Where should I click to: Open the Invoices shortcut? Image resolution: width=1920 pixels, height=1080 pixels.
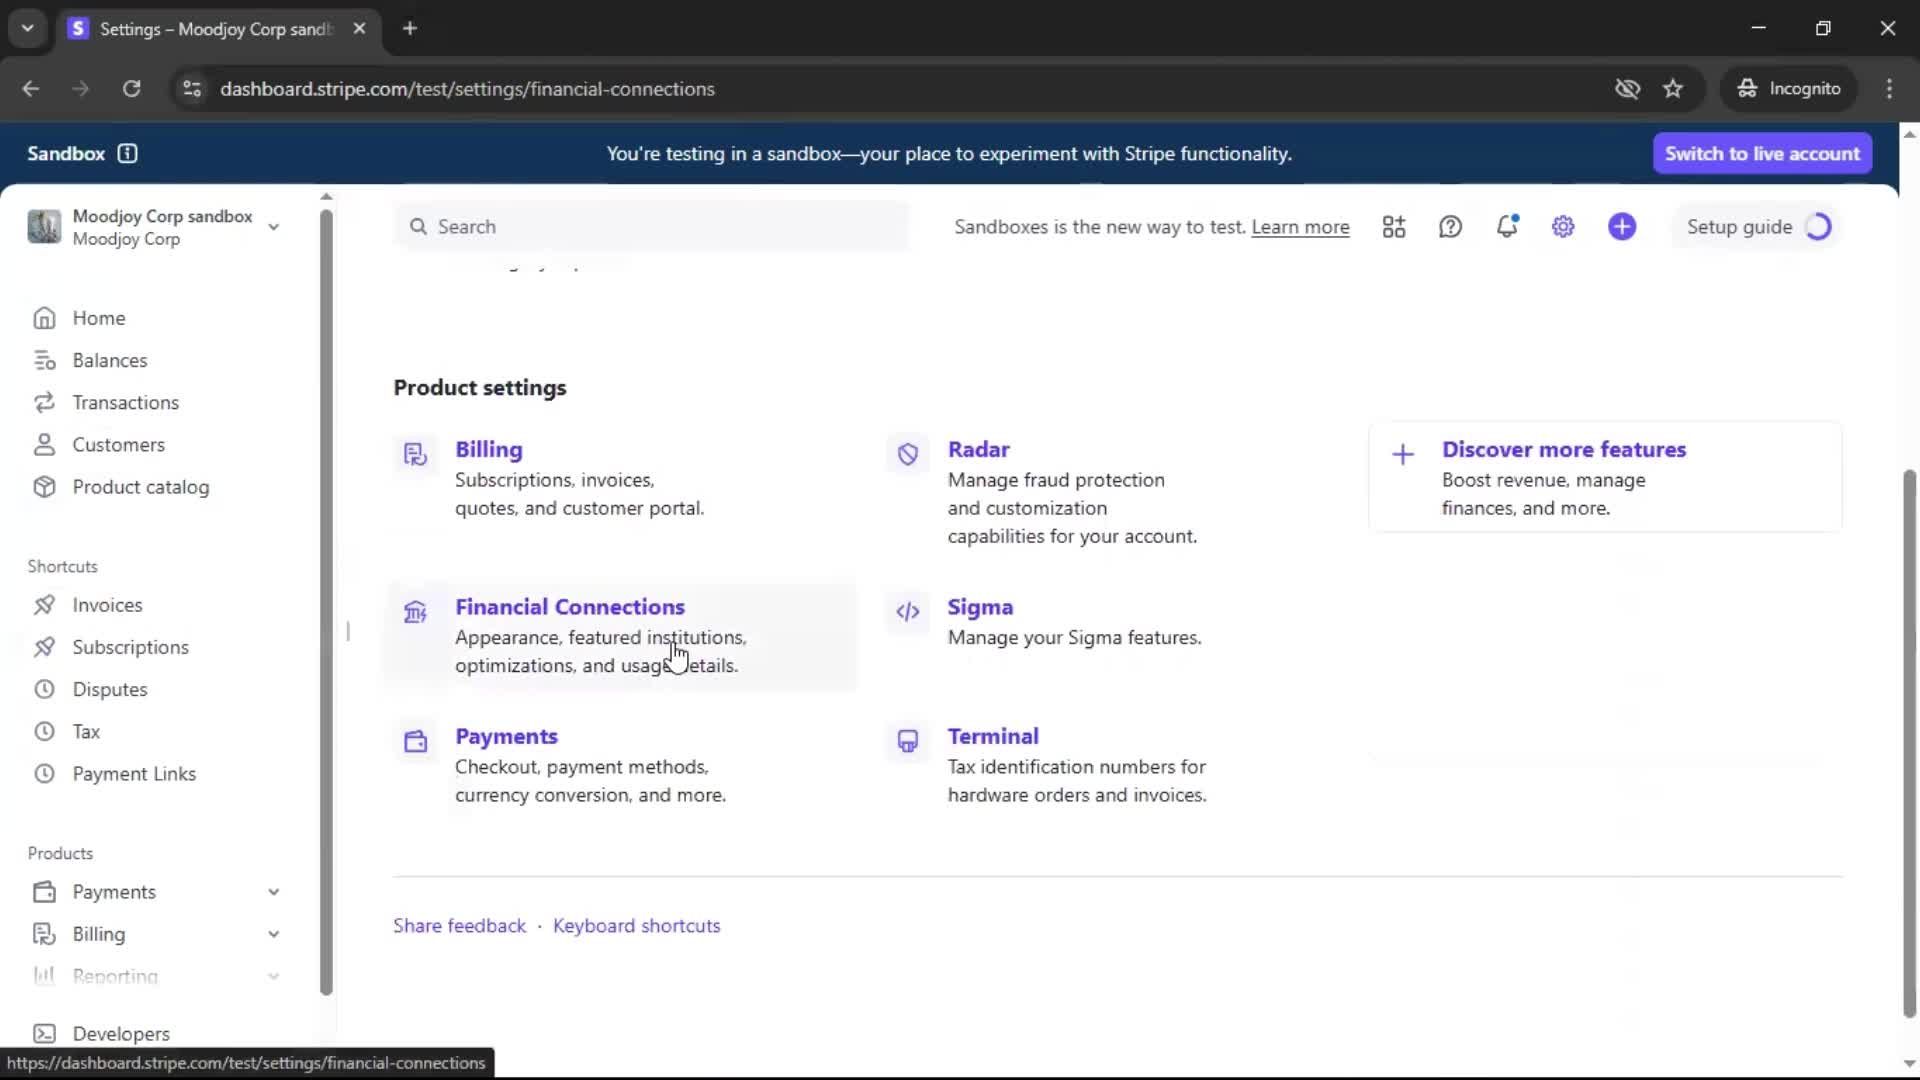107,605
